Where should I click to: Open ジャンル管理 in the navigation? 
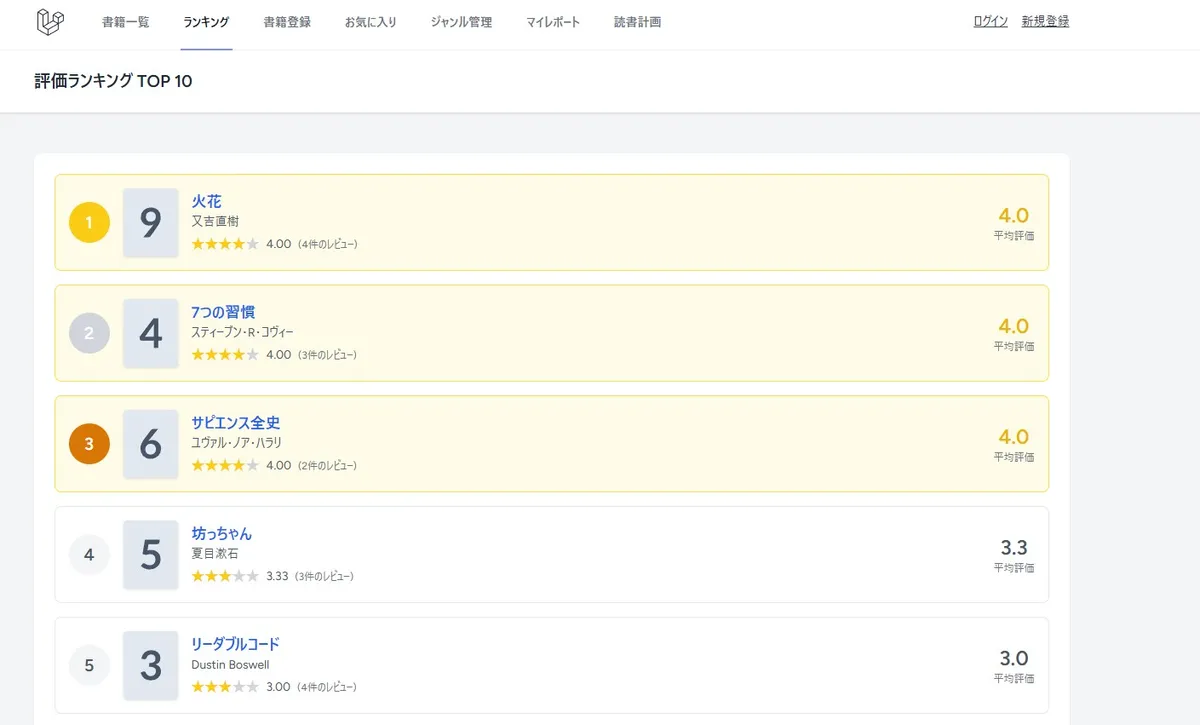[461, 22]
